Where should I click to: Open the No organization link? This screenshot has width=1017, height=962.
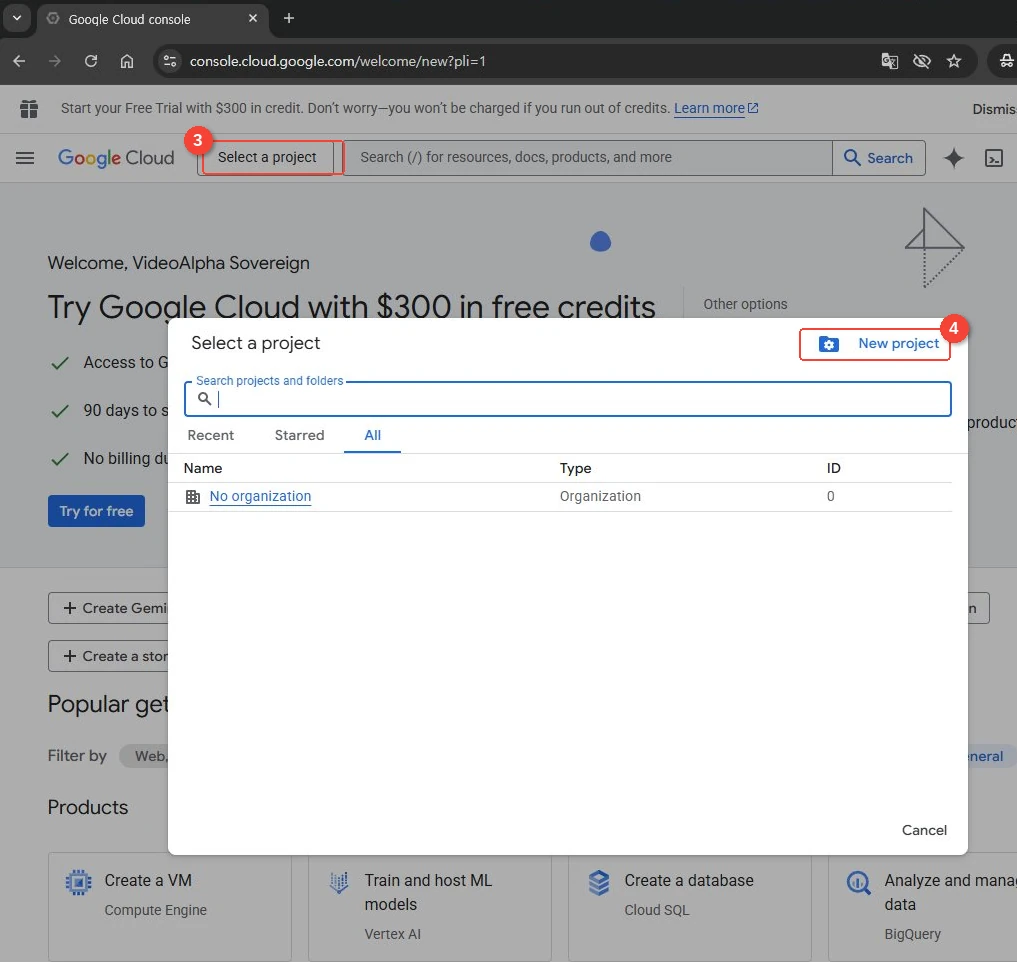click(x=260, y=496)
